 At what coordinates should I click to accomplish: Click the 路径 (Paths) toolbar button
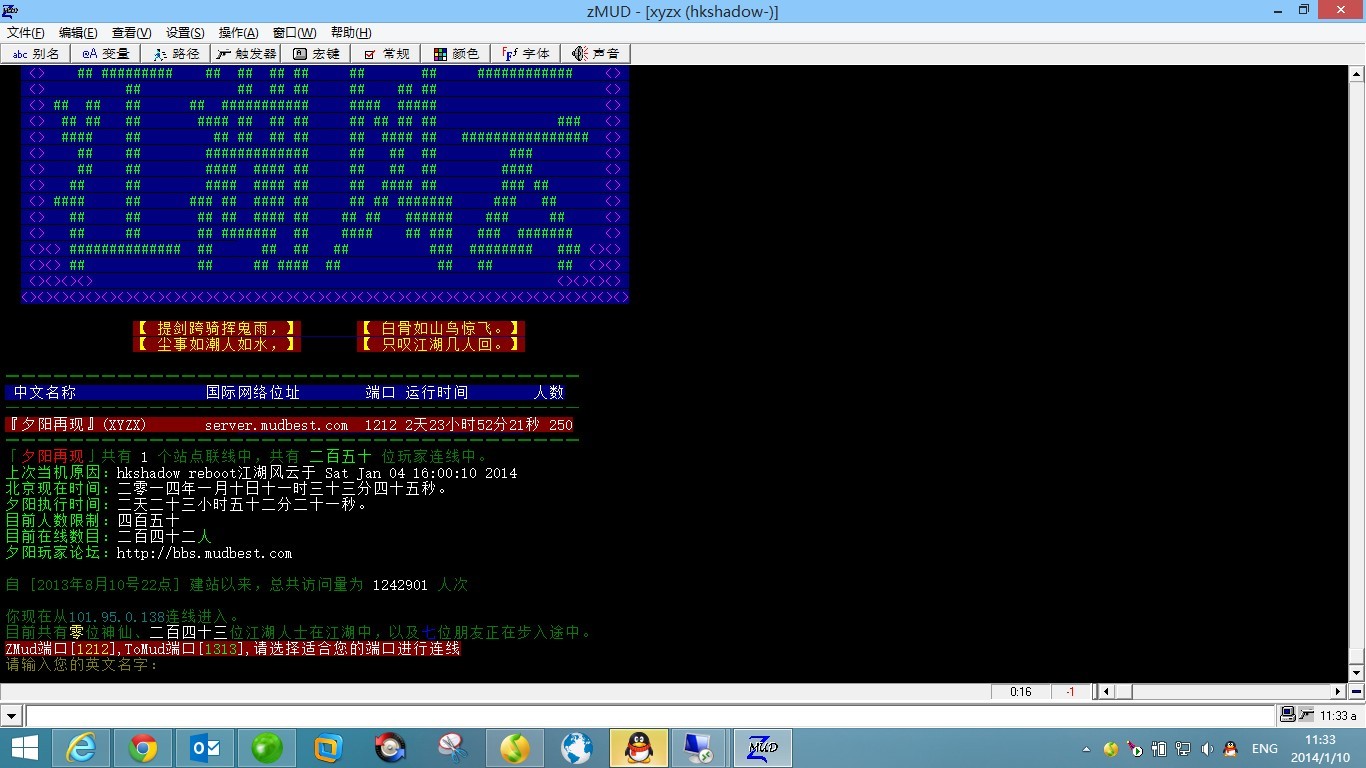(x=176, y=54)
